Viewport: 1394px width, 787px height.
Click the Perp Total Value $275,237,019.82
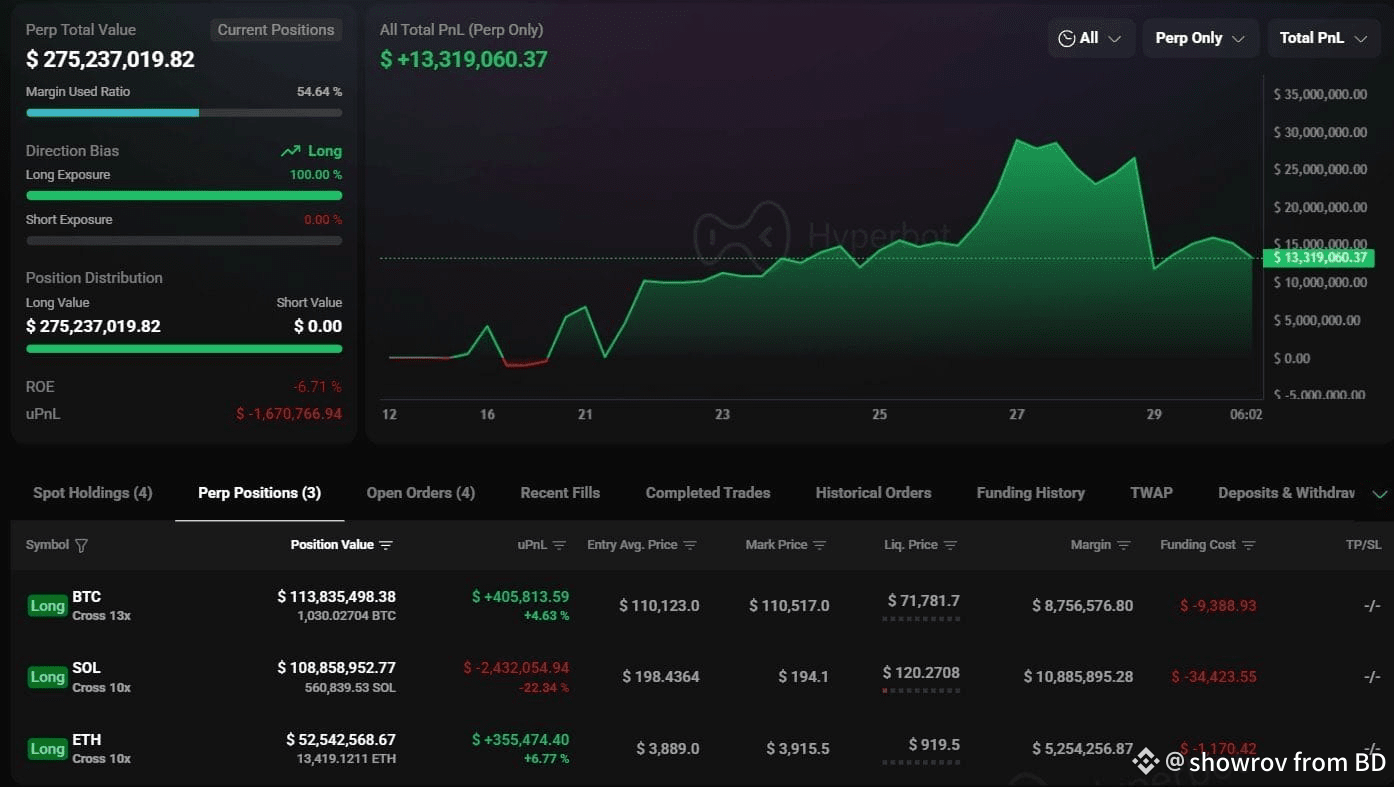tap(110, 60)
